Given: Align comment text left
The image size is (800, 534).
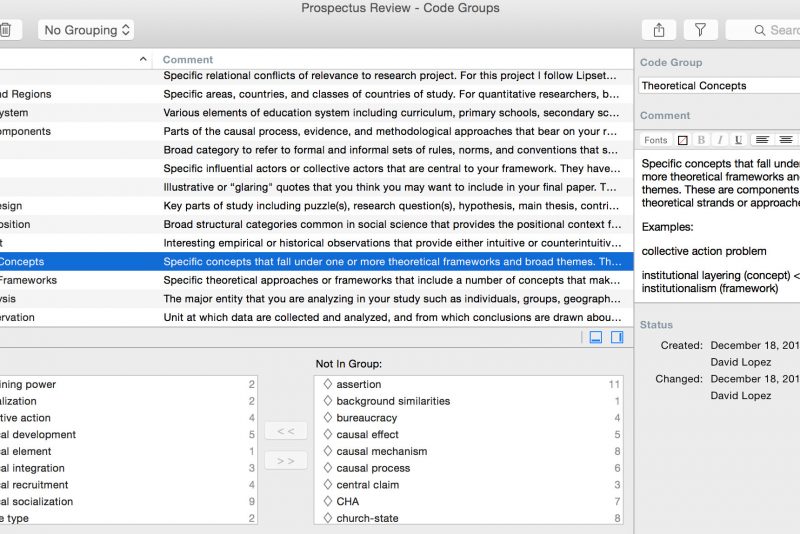Looking at the screenshot, I should coord(762,140).
